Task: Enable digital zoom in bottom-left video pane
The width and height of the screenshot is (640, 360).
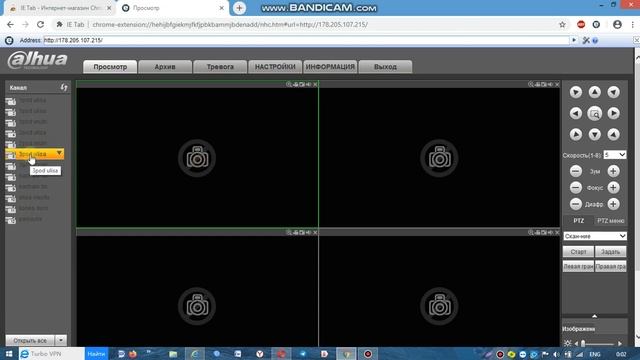Action: [x=289, y=232]
